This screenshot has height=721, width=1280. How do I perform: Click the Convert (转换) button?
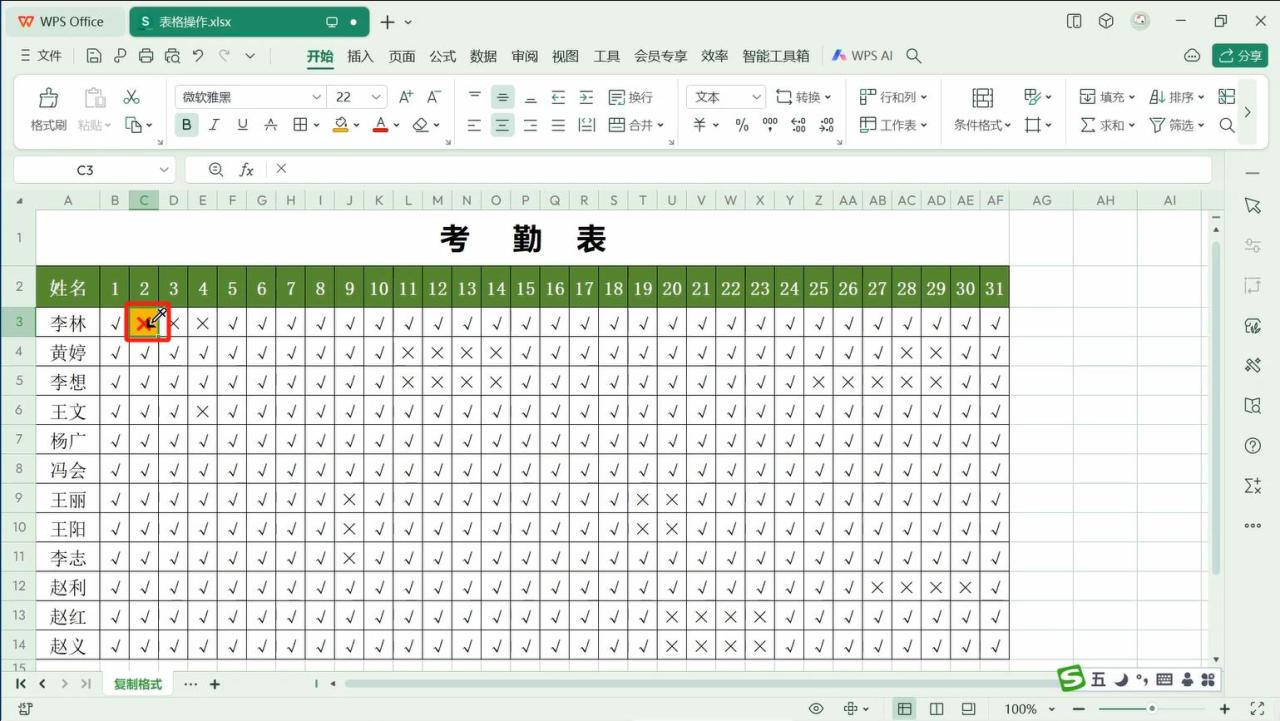click(x=804, y=97)
